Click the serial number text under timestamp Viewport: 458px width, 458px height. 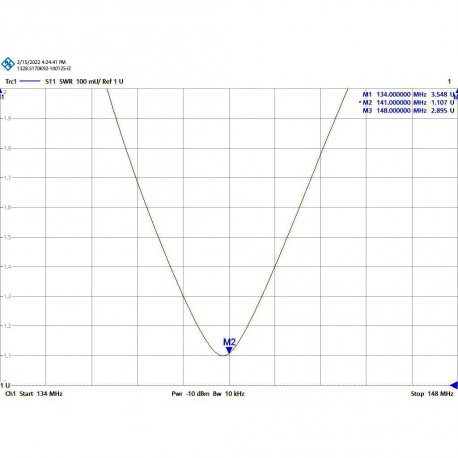(44, 68)
